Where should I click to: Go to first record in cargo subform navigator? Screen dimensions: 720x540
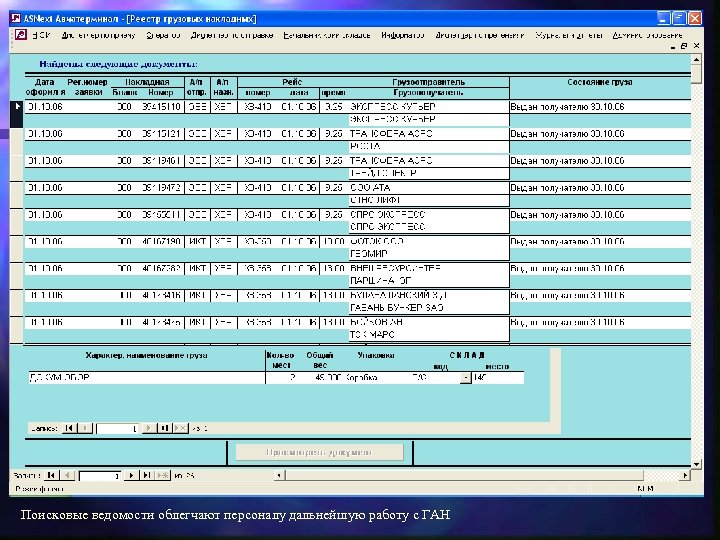(x=69, y=428)
